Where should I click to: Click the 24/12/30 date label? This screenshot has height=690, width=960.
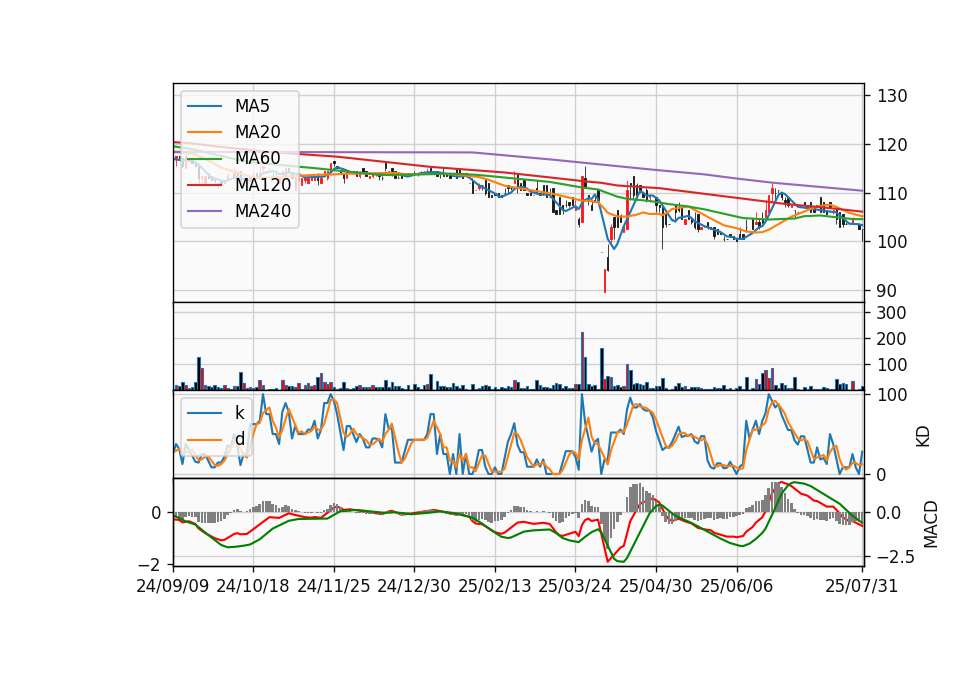click(414, 586)
